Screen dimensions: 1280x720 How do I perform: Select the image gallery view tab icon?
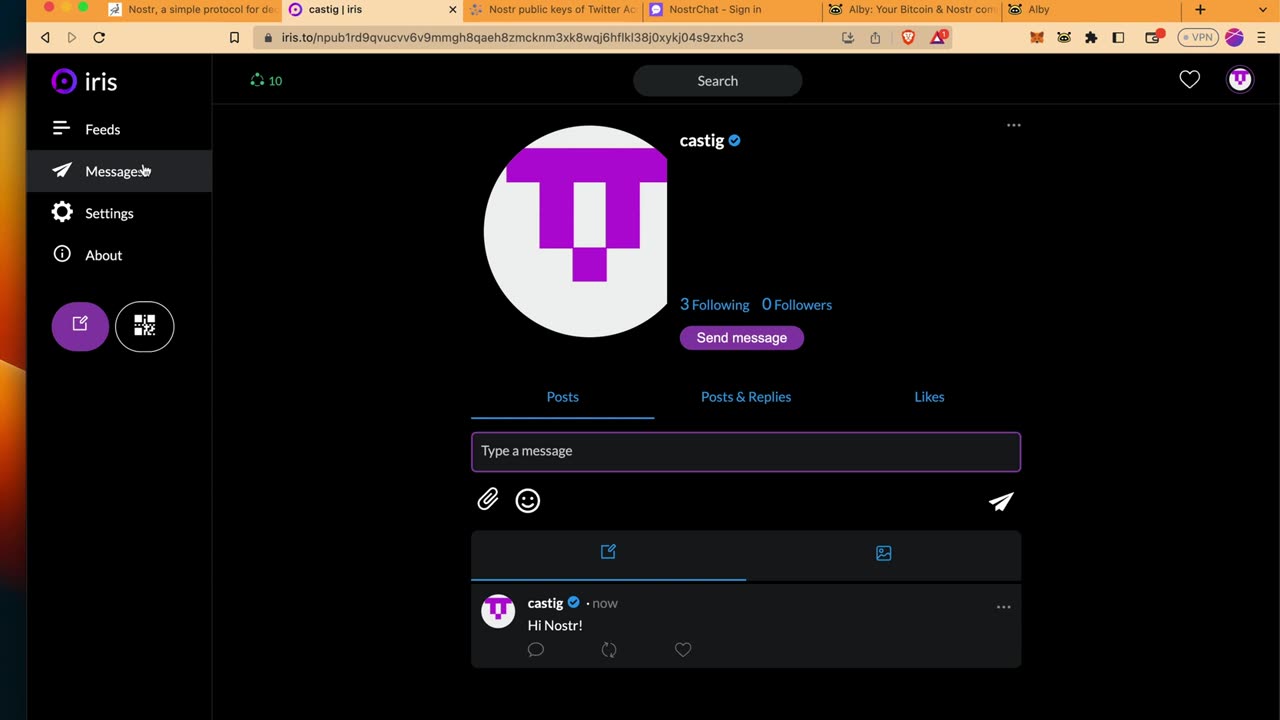[884, 553]
